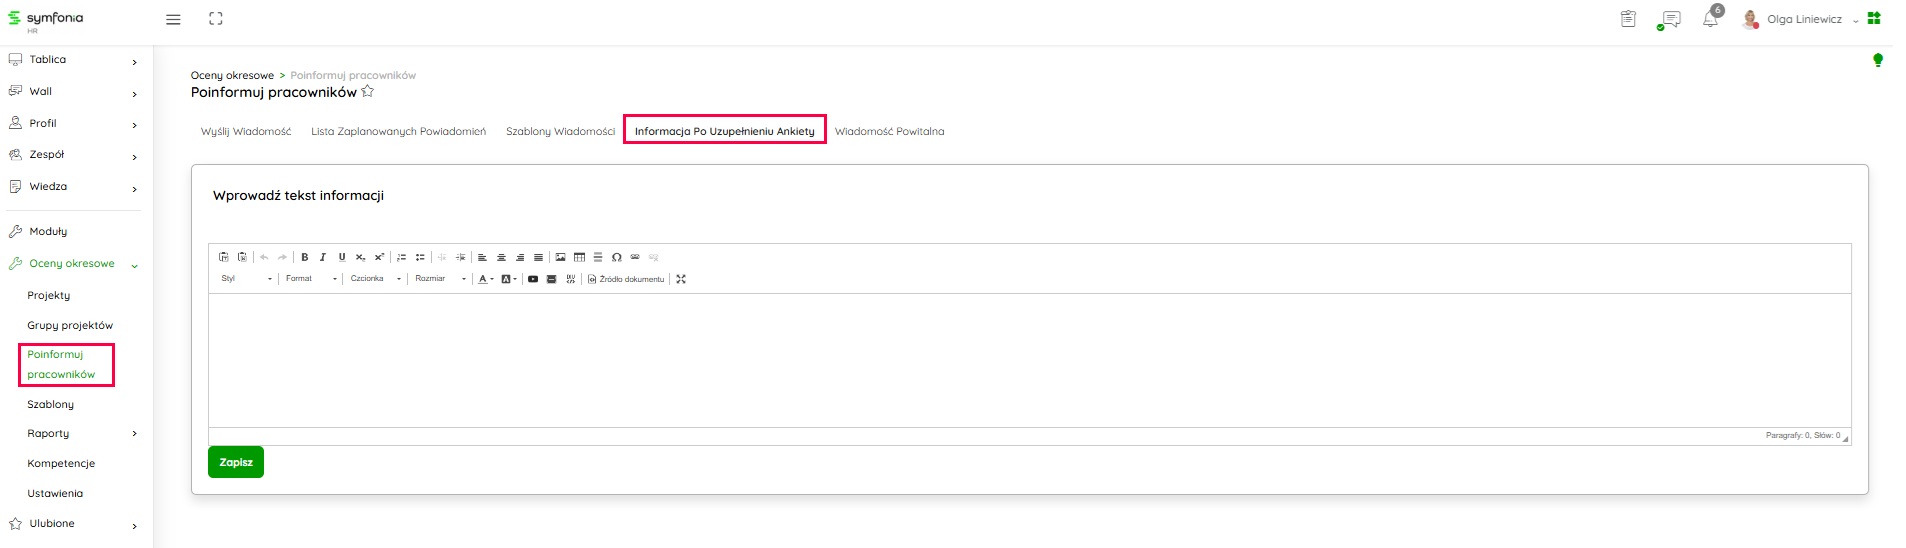Open the notifications bell

[x=1710, y=20]
